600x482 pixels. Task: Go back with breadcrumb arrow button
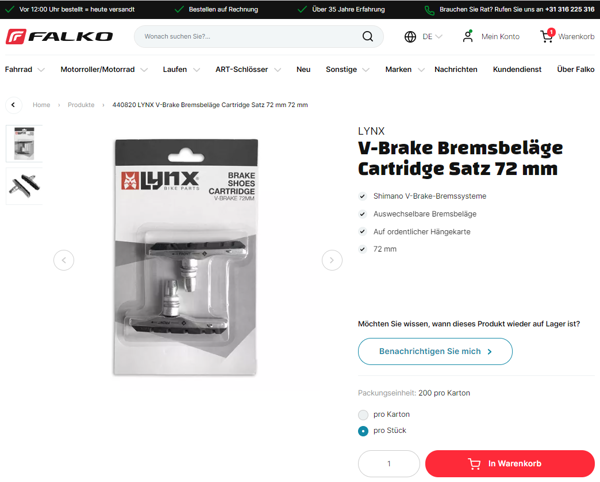13,105
